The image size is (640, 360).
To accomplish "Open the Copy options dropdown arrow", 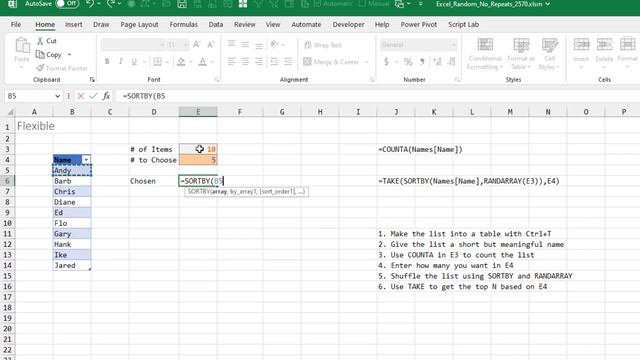I will (69, 54).
